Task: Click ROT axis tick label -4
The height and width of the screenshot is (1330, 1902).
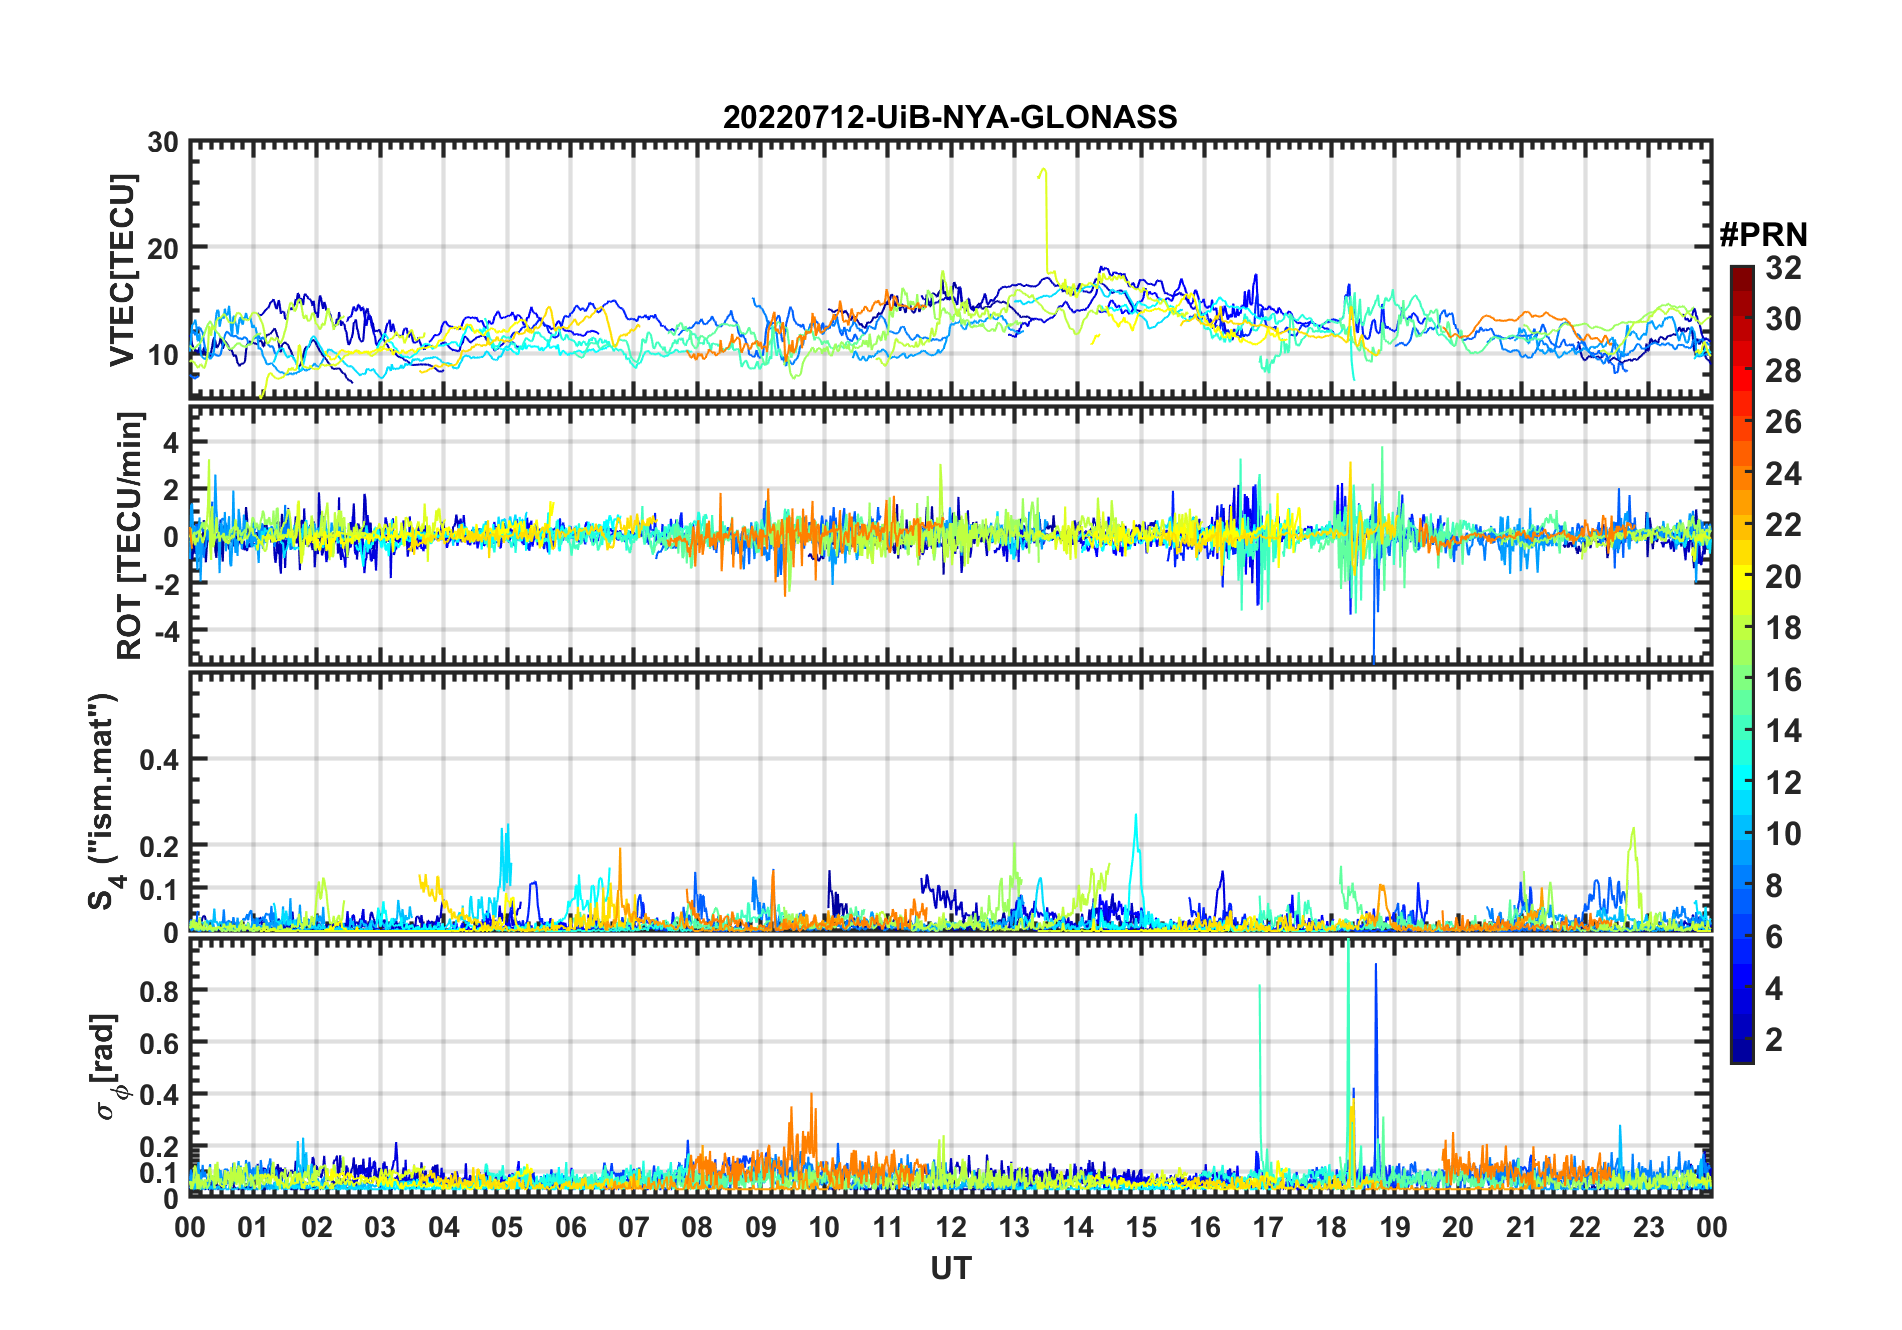Action: click(165, 632)
